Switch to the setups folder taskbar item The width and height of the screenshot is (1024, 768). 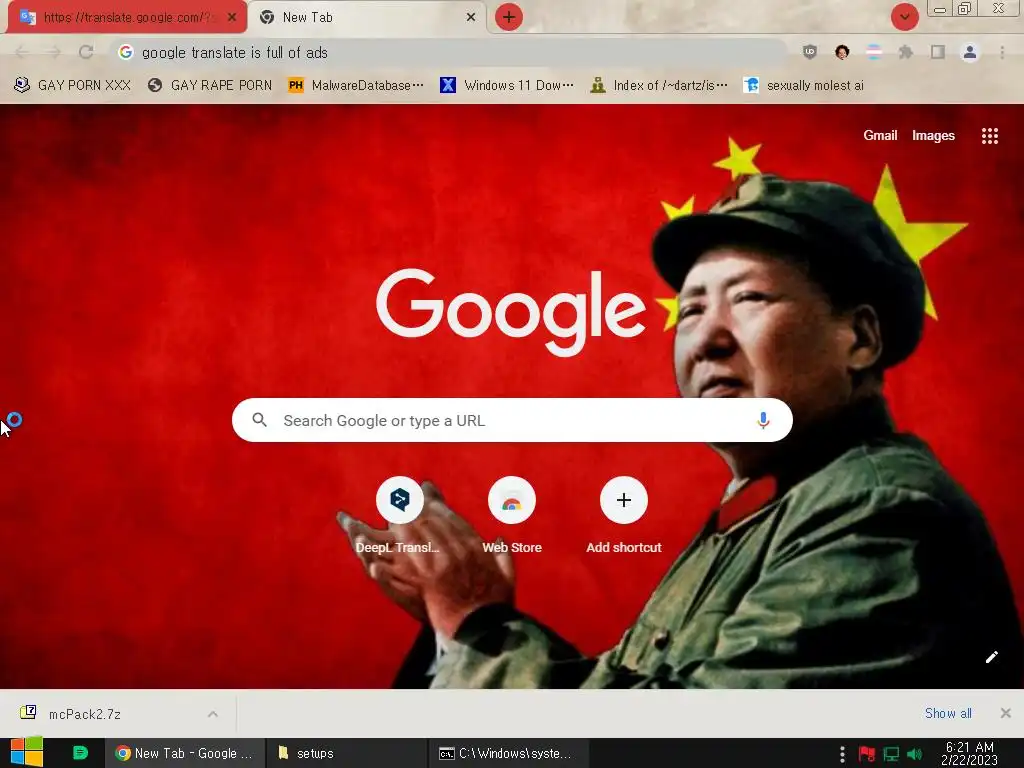[x=346, y=753]
